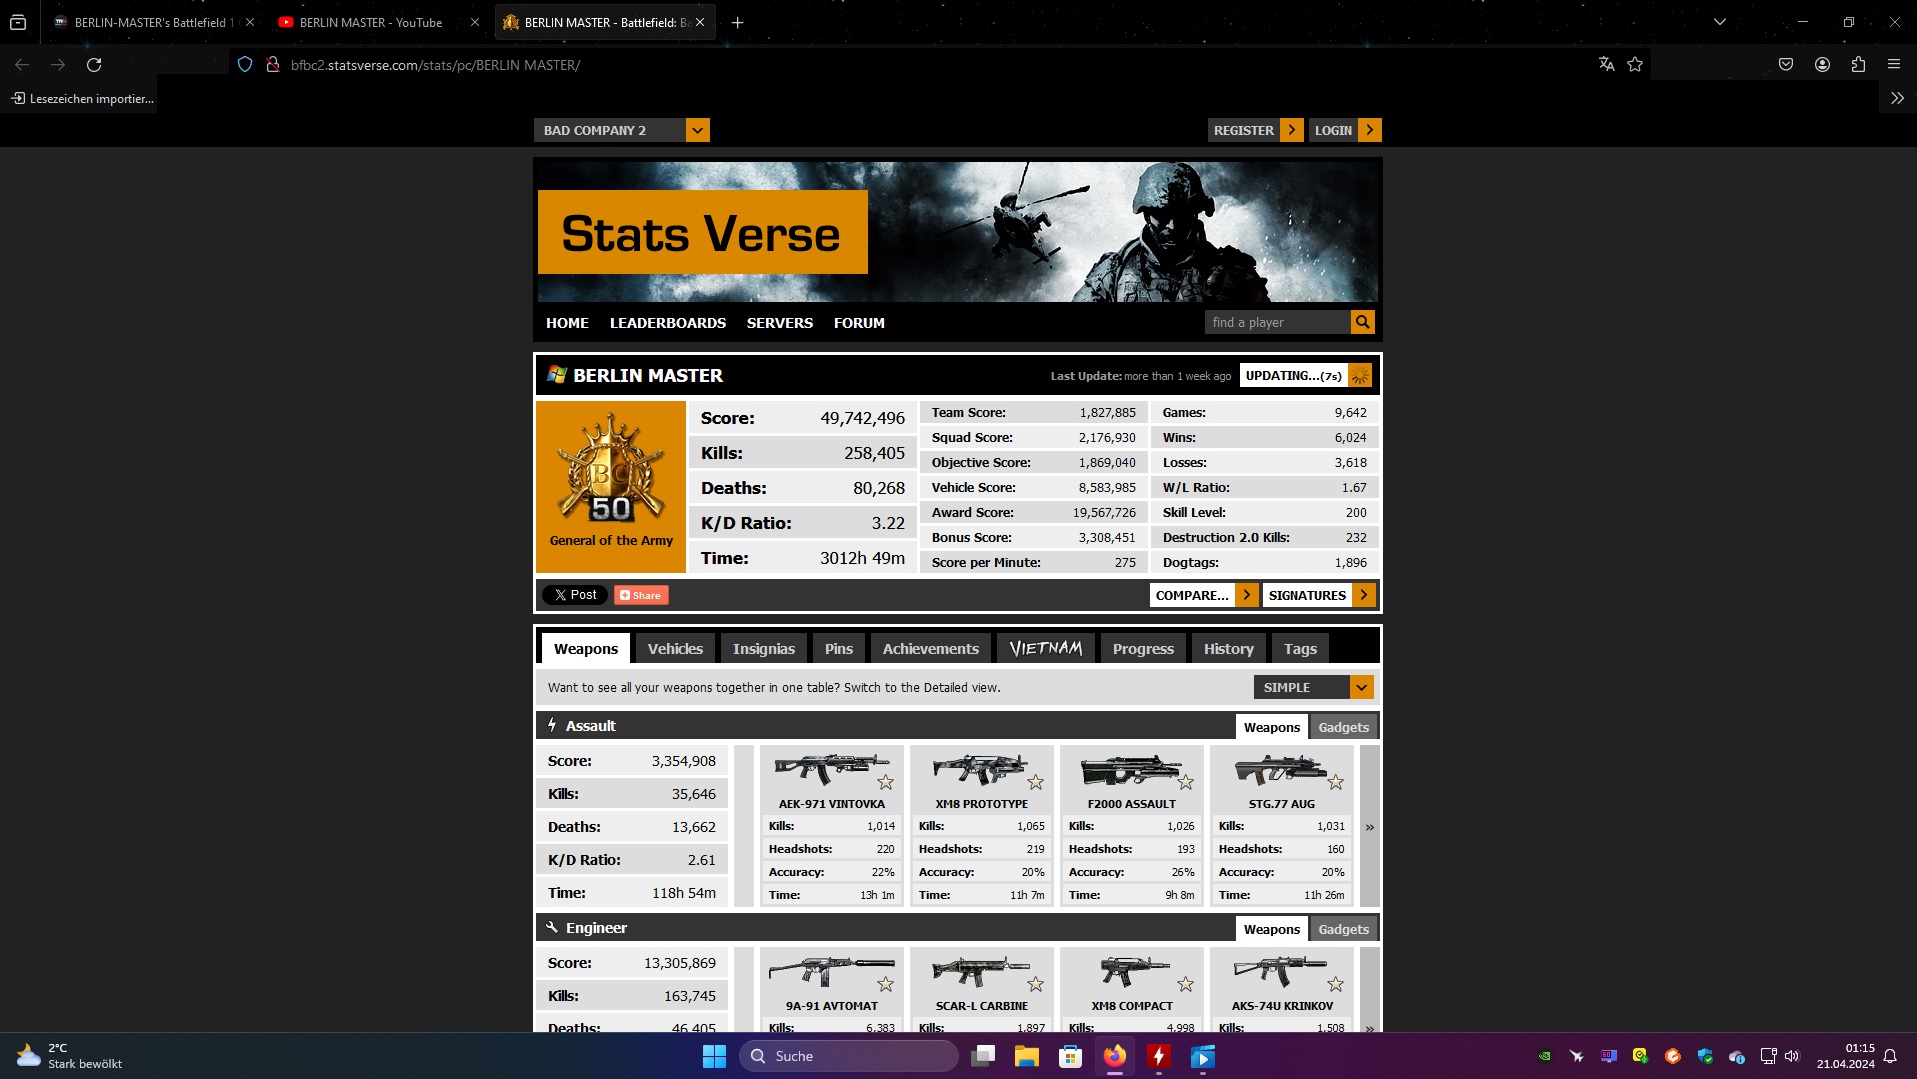Expand the bookmarks toolbar overflow chevron
Screen dimensions: 1917x1079
tap(1897, 98)
